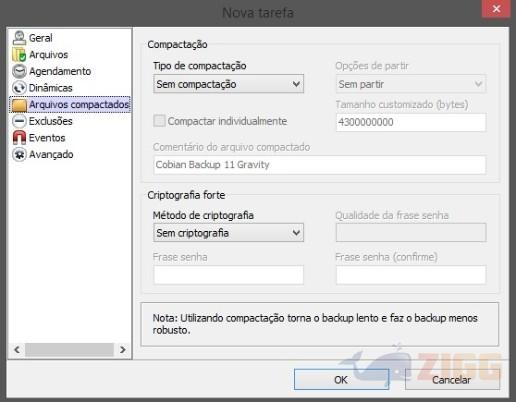
Task: Select the Arquivos folder icon
Action: click(x=19, y=54)
